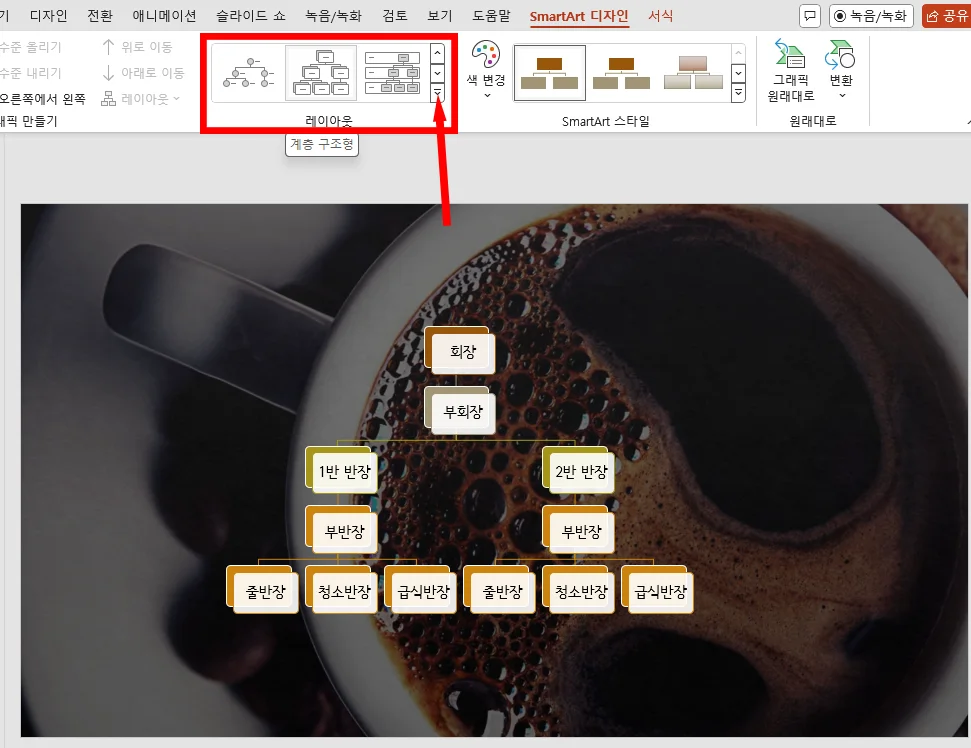Expand the 색 변경 dropdown chevron
Screen dimensions: 971x748
487,95
